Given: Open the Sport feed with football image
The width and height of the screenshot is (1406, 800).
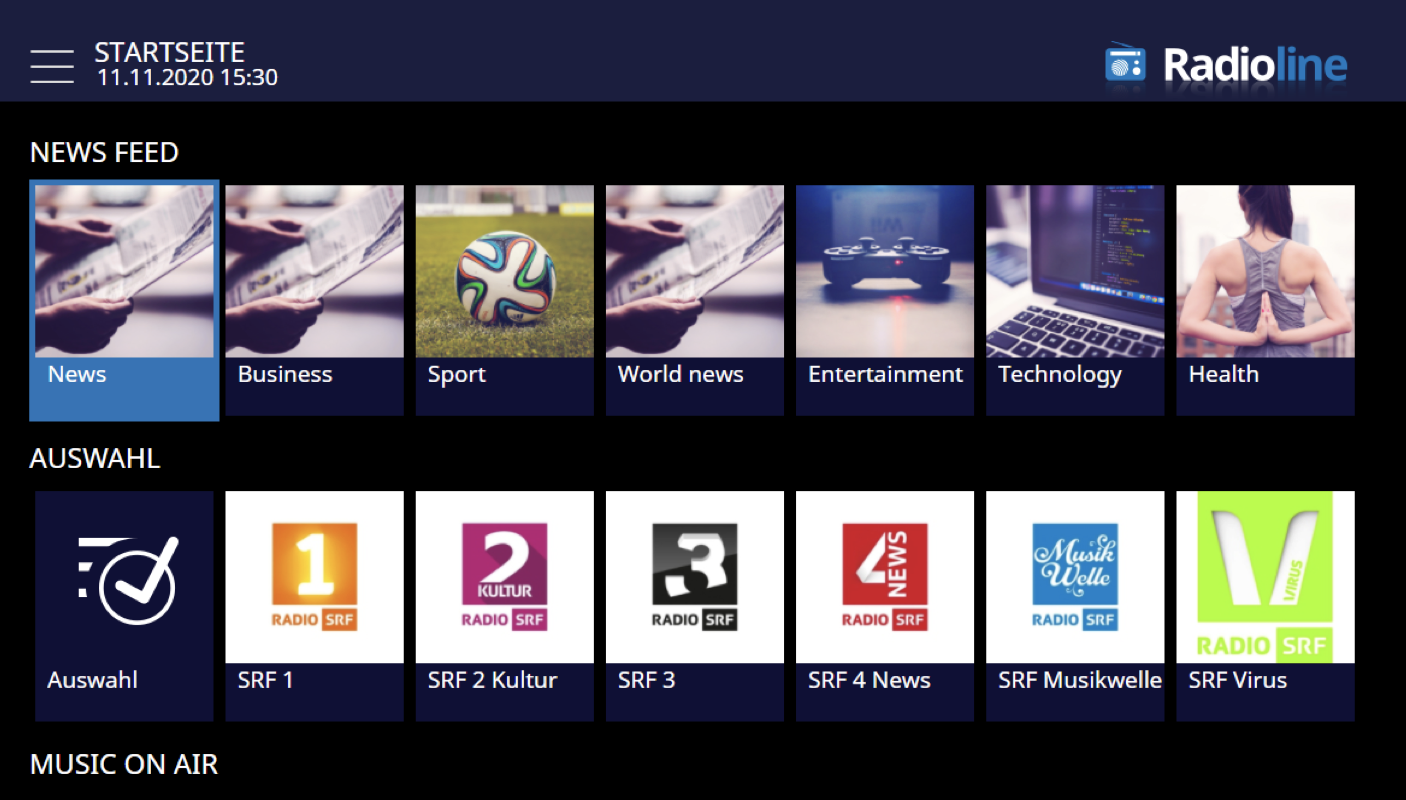Looking at the screenshot, I should [504, 300].
